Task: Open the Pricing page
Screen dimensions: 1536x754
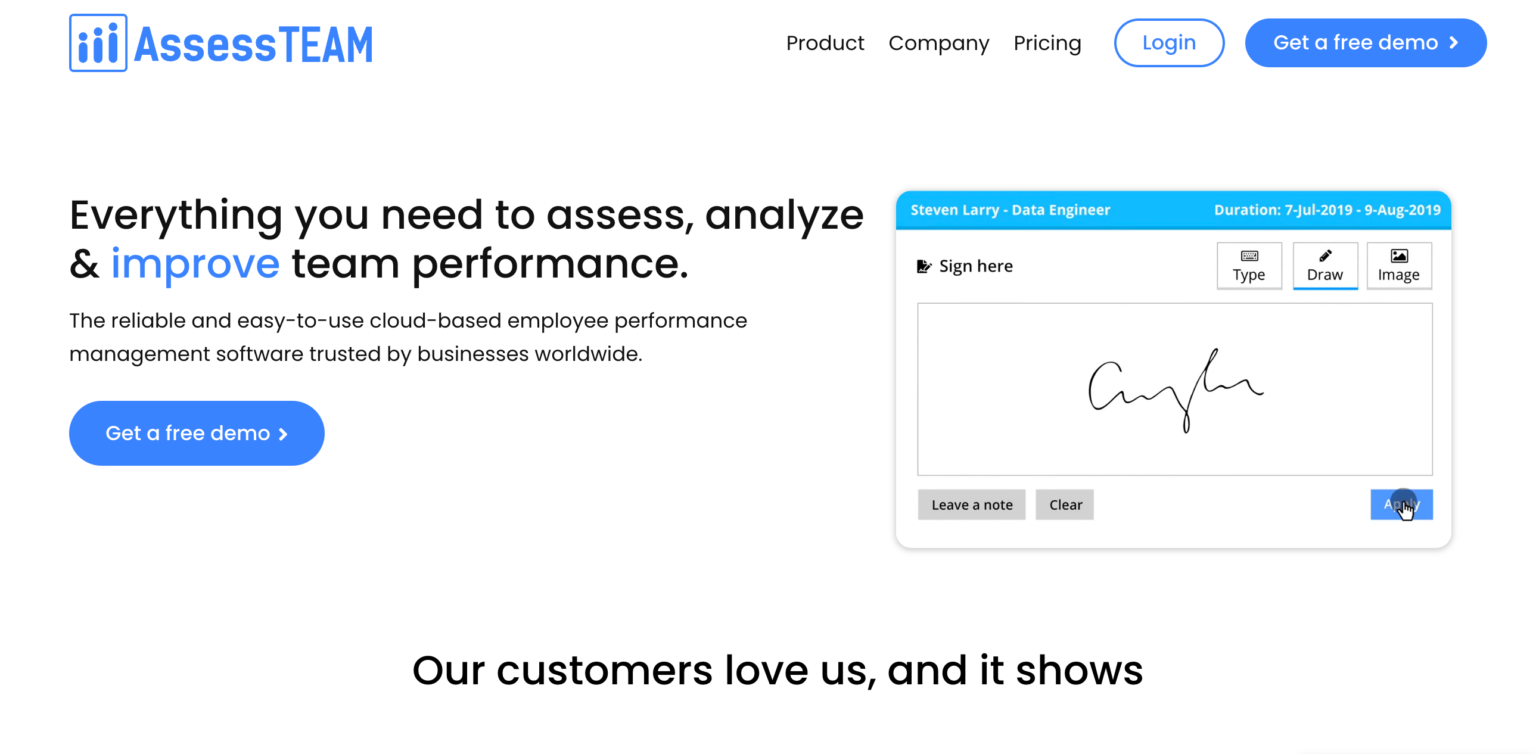Action: pyautogui.click(x=1047, y=43)
